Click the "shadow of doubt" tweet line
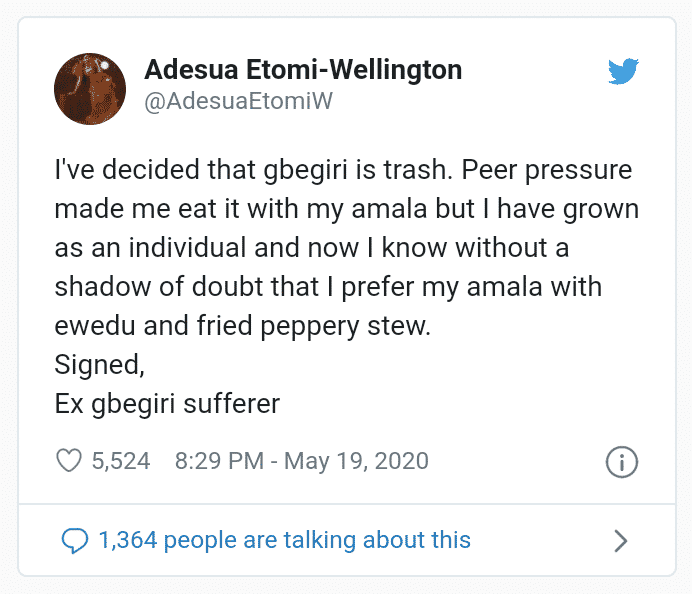 (x=328, y=287)
